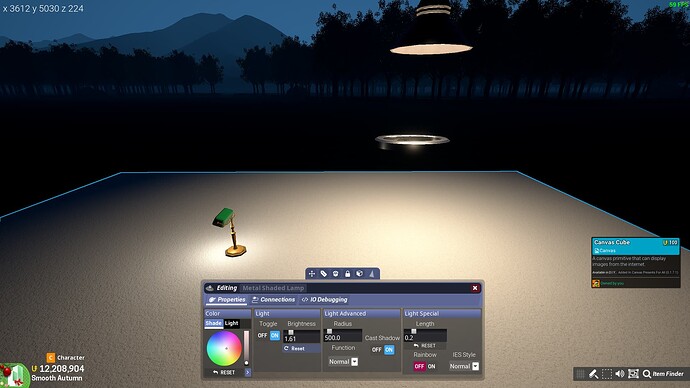690x388 pixels.
Task: Click the shield icon in gizmo toolbar
Action: pos(336,274)
